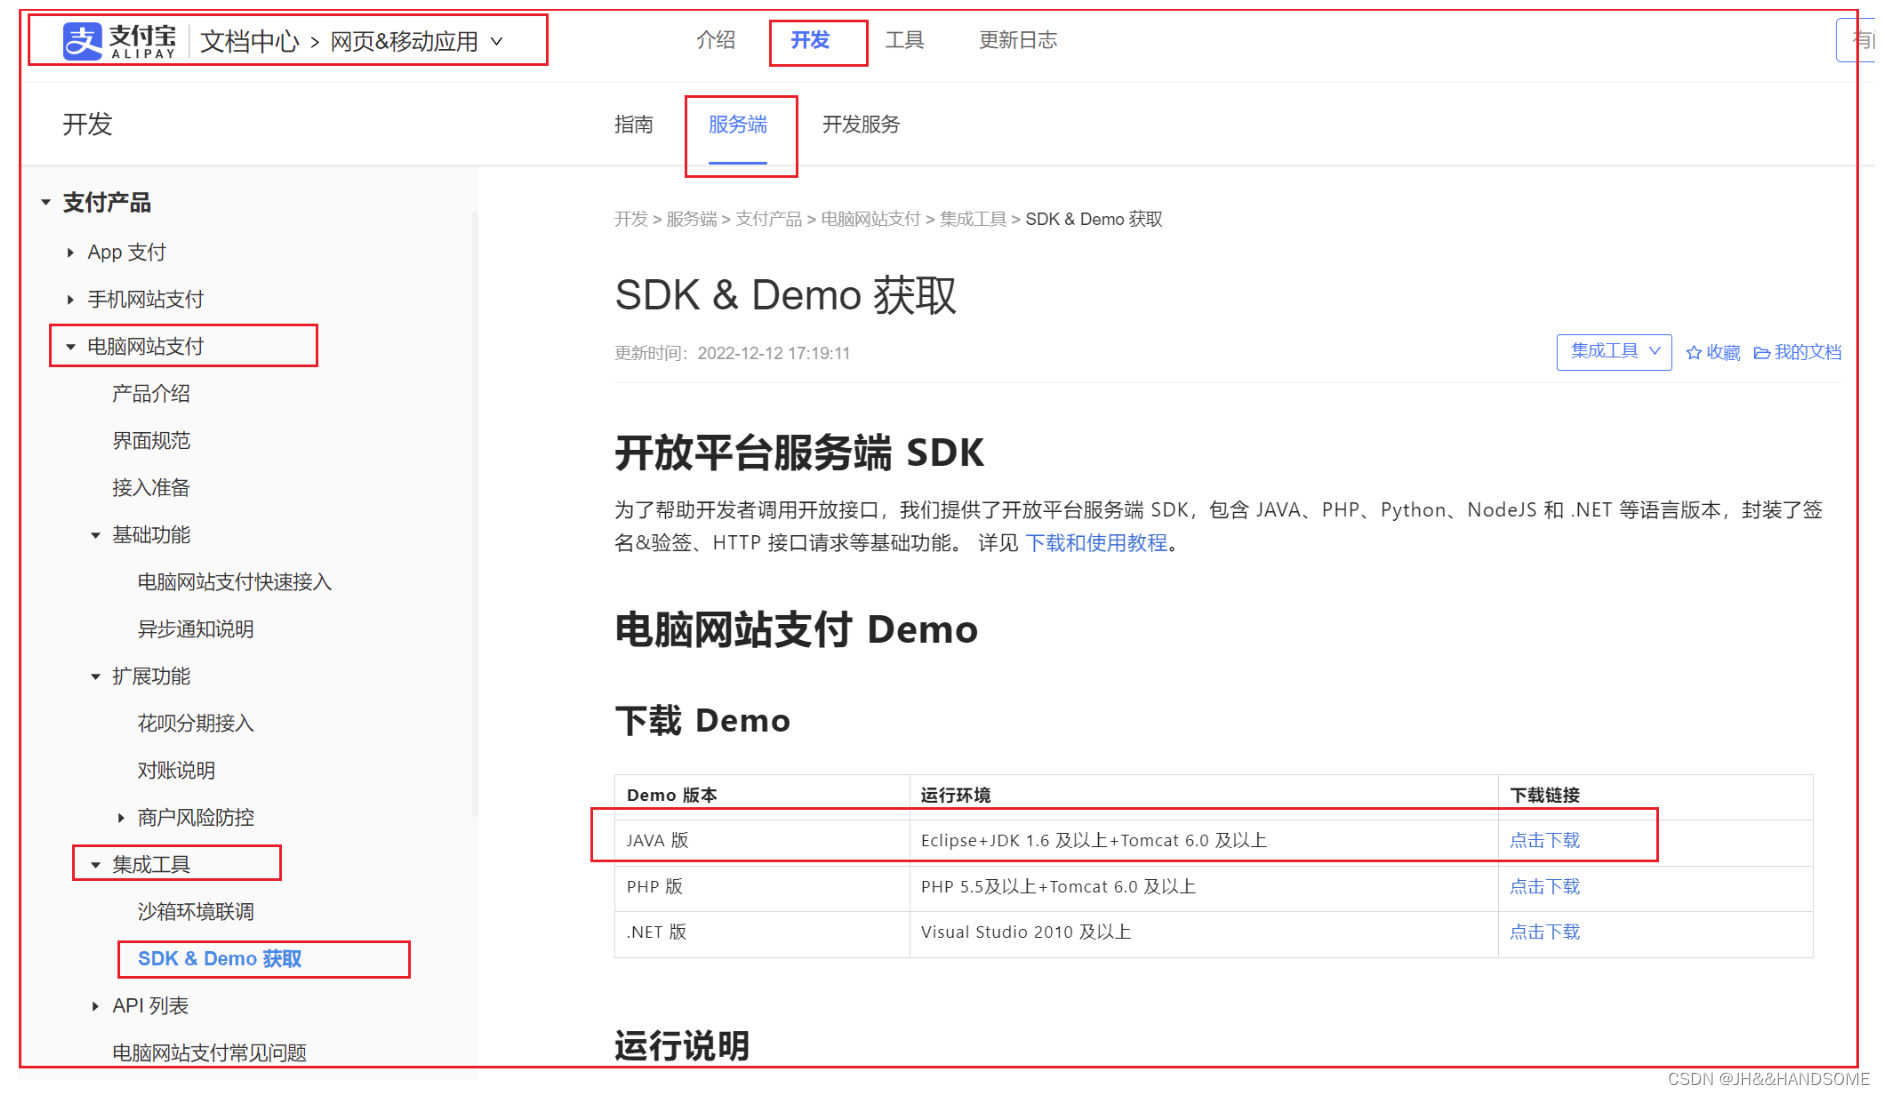Collapse the 支付产品 tree section
Viewport: 1885px width, 1095px height.
point(46,202)
